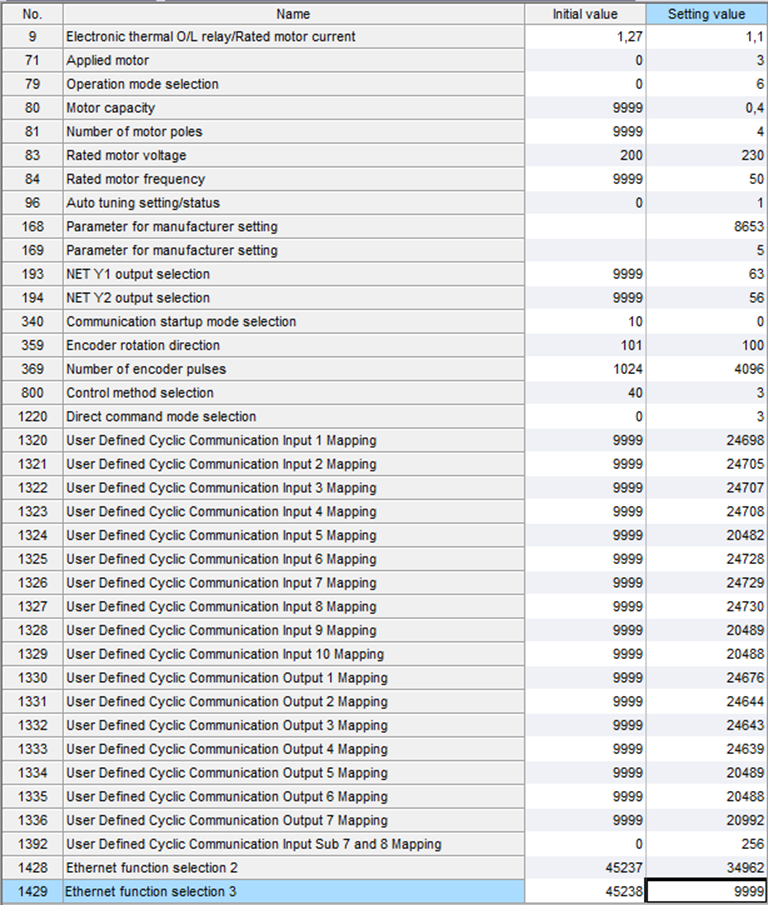Click row number 340 cell

tap(32, 321)
